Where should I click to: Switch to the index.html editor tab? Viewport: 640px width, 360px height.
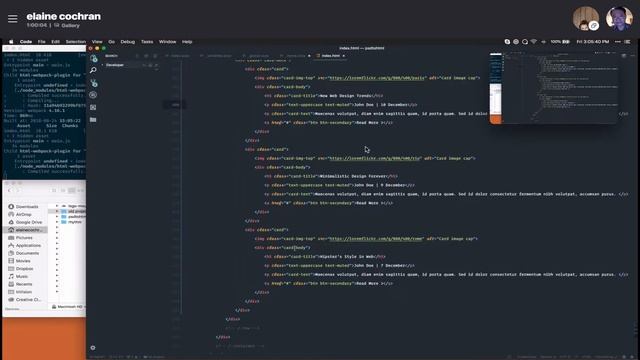click(x=330, y=56)
